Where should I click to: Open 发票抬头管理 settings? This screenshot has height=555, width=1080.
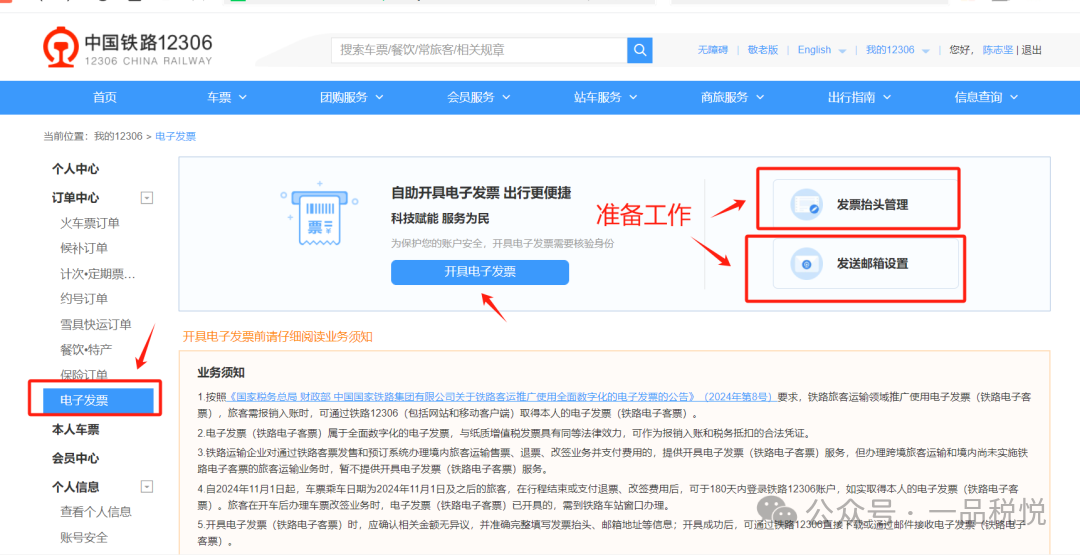coord(872,205)
